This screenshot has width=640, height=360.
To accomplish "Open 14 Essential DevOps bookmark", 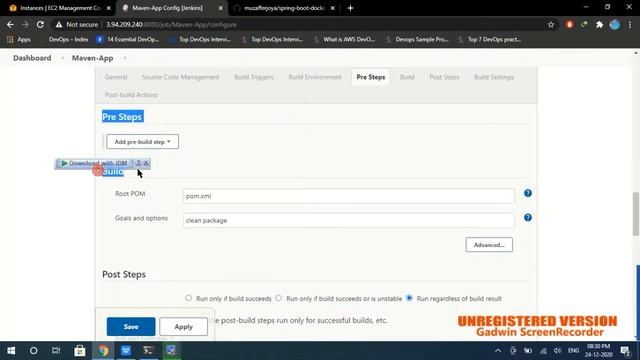I will [x=128, y=40].
